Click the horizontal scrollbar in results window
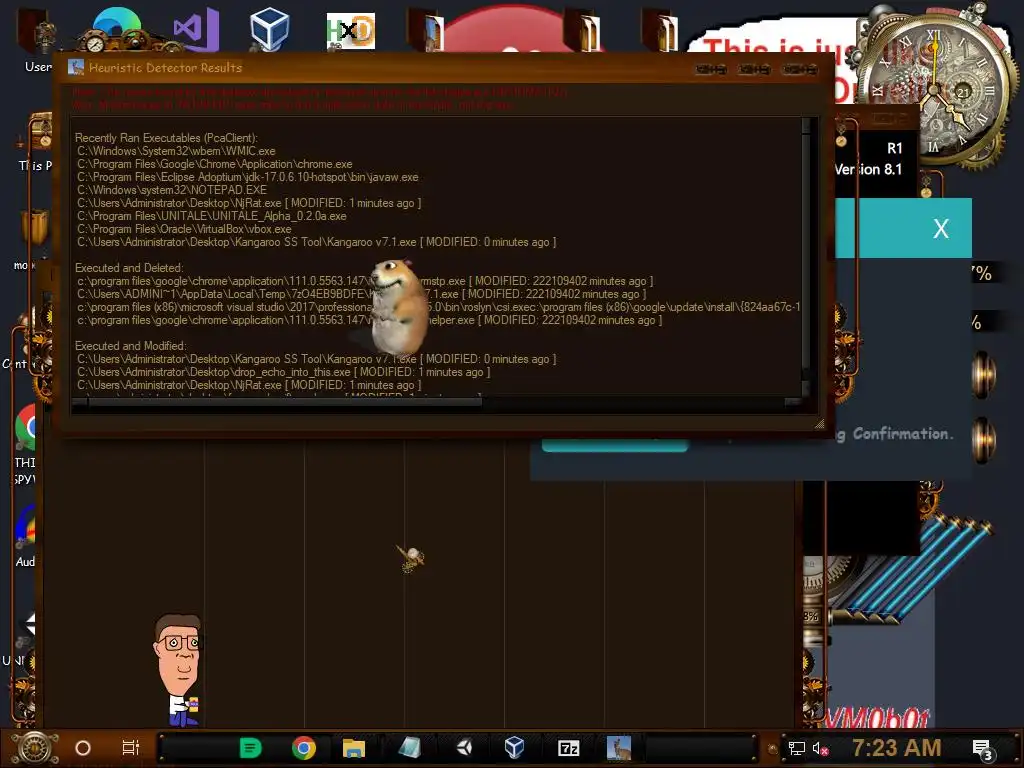 285,402
